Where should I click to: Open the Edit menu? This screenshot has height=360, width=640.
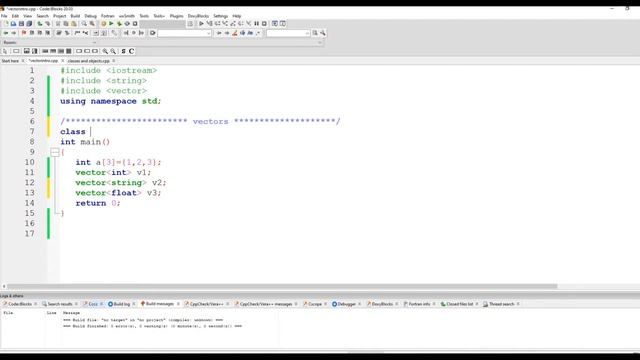pos(15,16)
